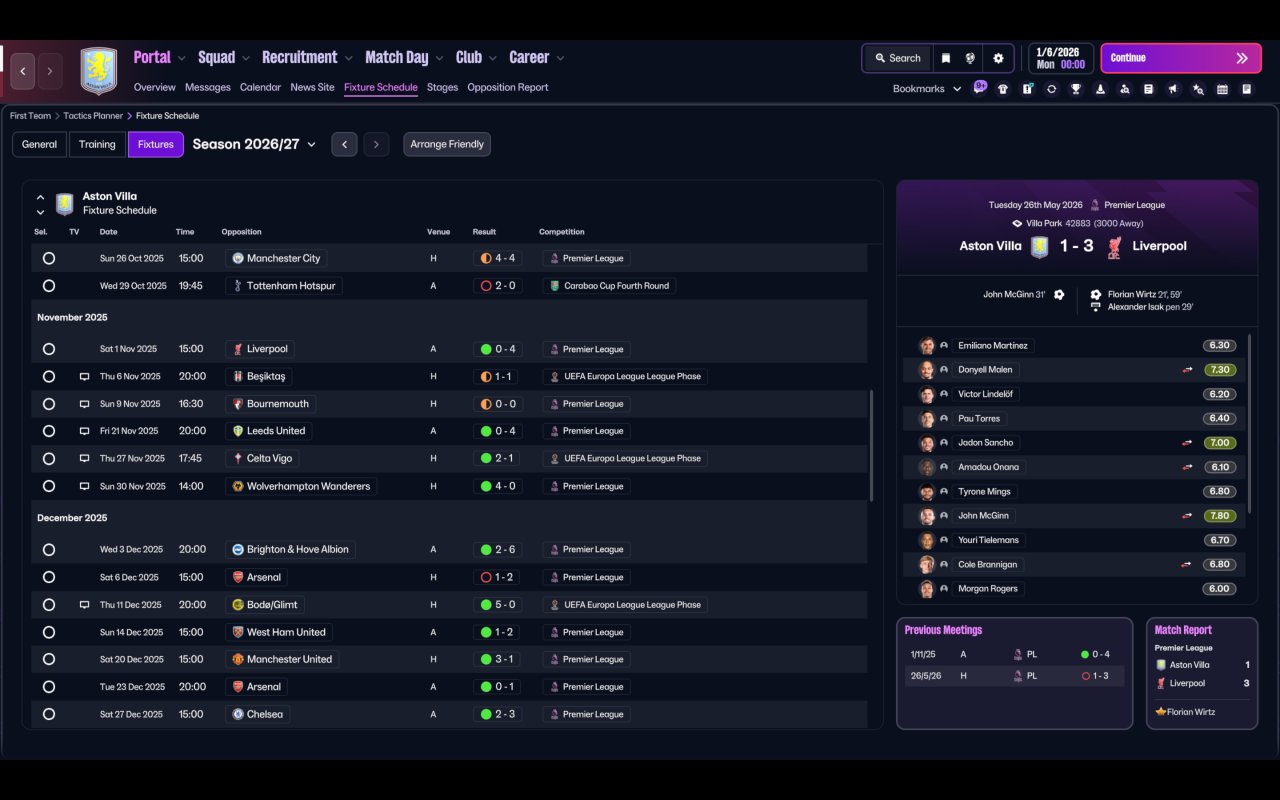Viewport: 1280px width, 800px height.
Task: Click the Search button
Action: pyautogui.click(x=897, y=58)
